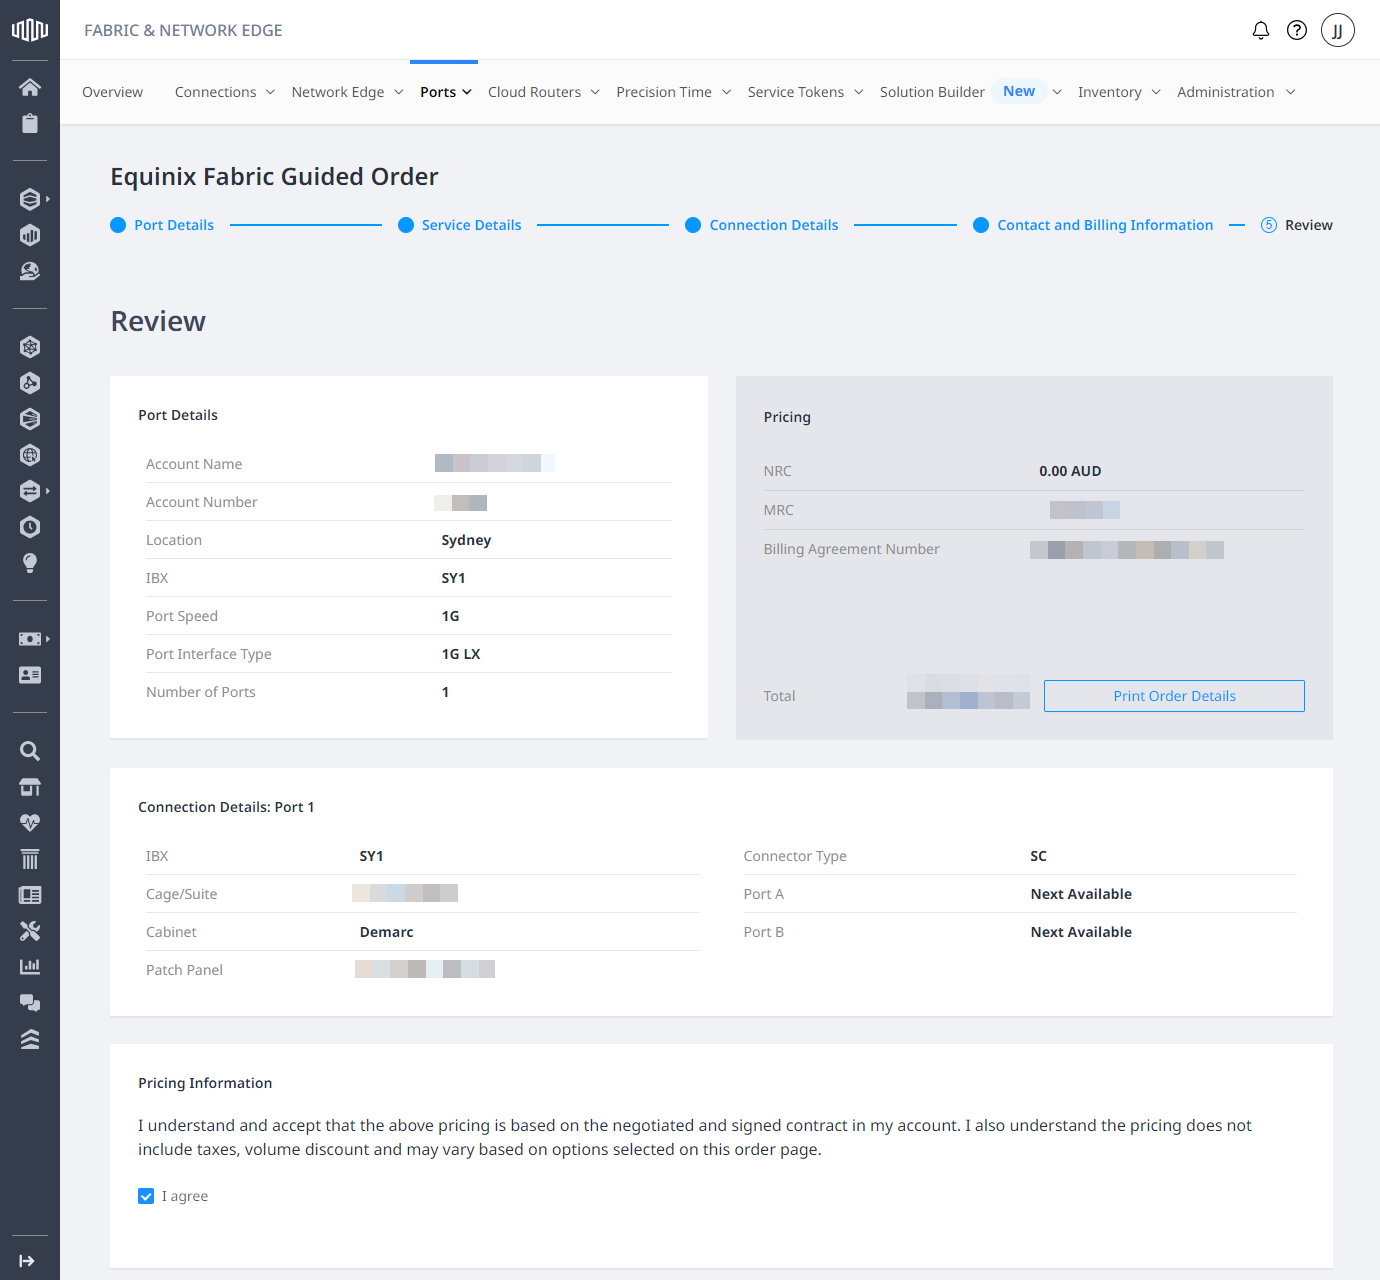
Task: Open the stacked-layers hexagon sidebar icon
Action: click(x=30, y=199)
